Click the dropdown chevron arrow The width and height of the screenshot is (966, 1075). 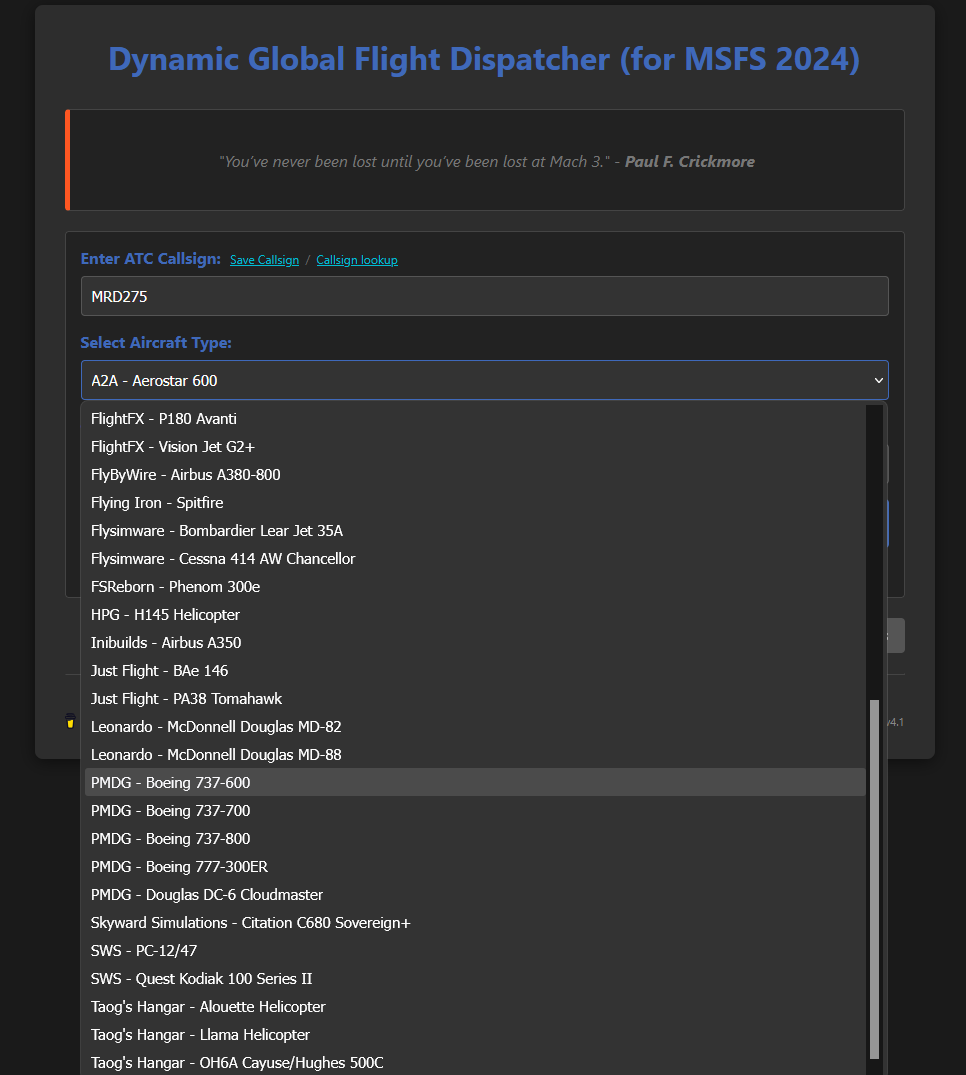click(x=878, y=380)
